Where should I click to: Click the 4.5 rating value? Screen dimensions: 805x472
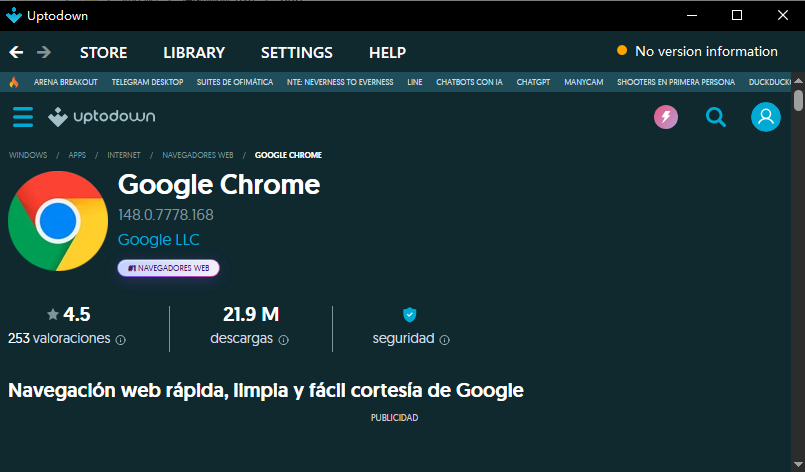pyautogui.click(x=76, y=314)
